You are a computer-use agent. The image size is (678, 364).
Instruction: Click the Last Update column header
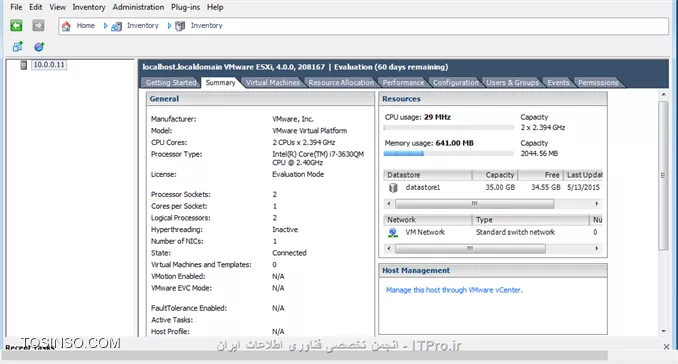pyautogui.click(x=584, y=175)
